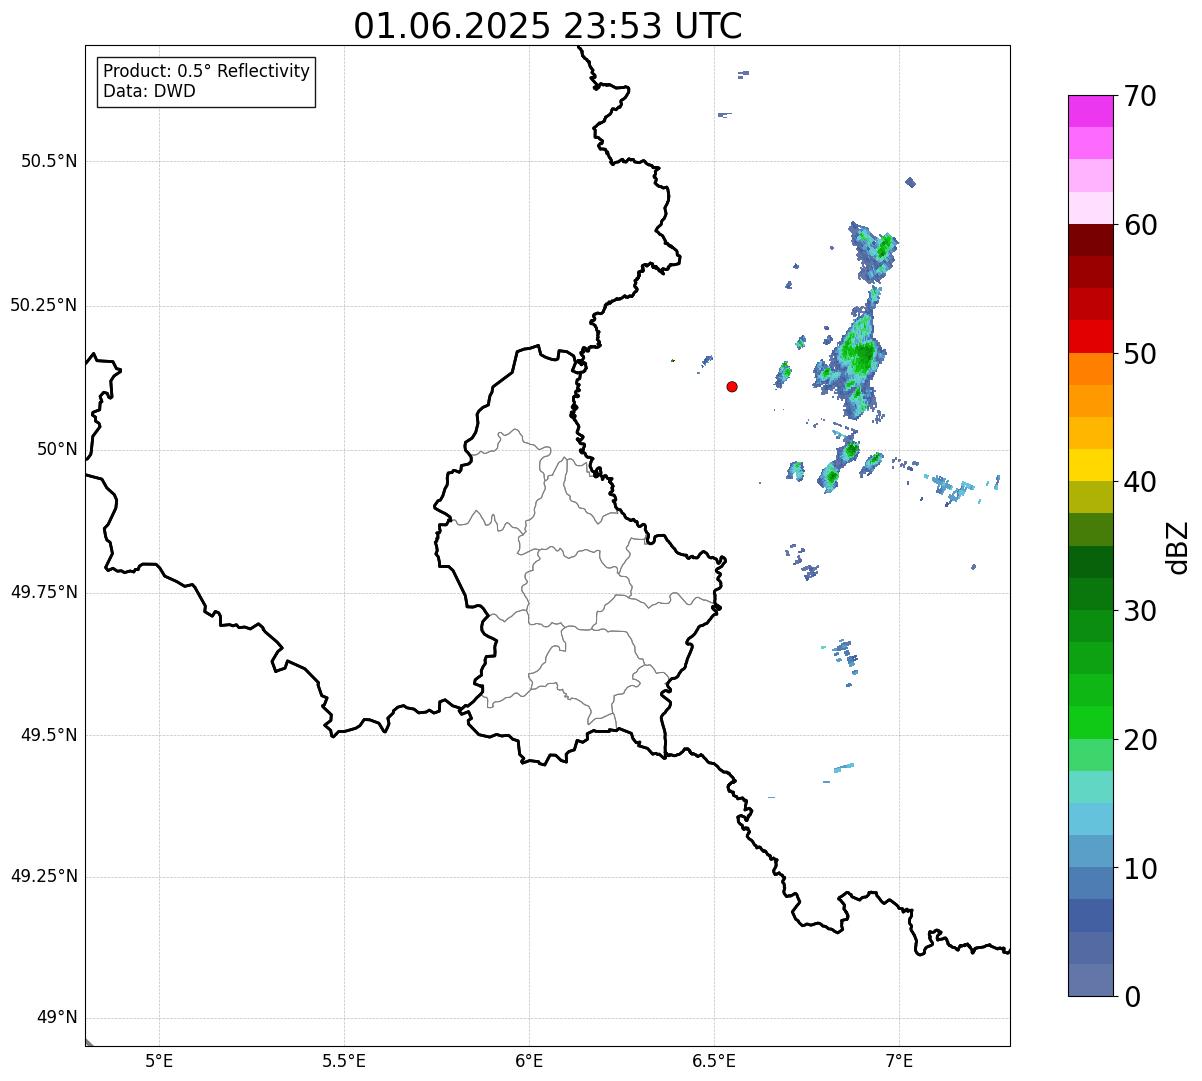
Task: Click the 49°N latitude label
Action: [x=57, y=1018]
